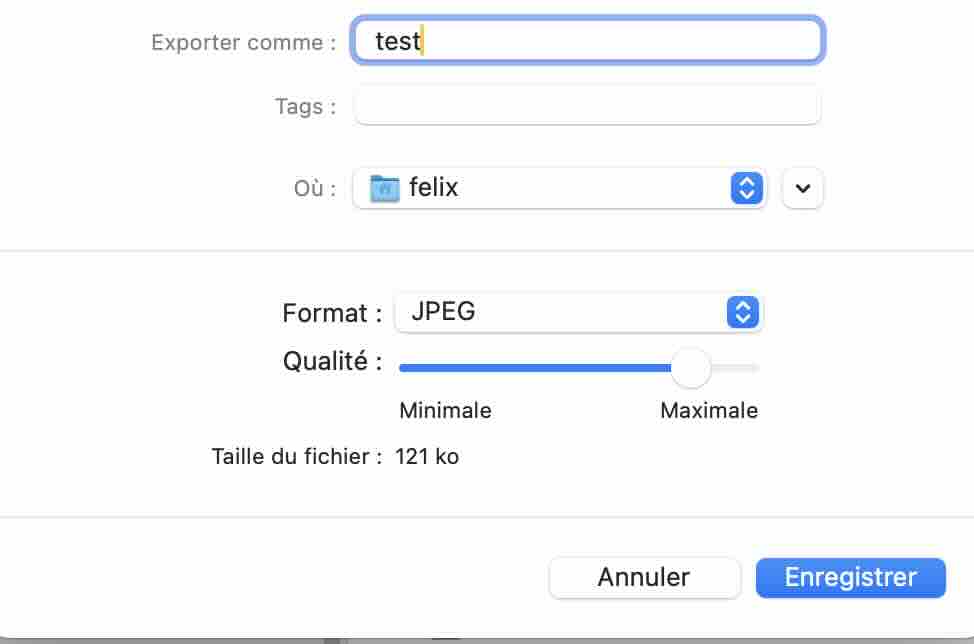974x644 pixels.
Task: Click the Qualité slider knob
Action: (691, 368)
